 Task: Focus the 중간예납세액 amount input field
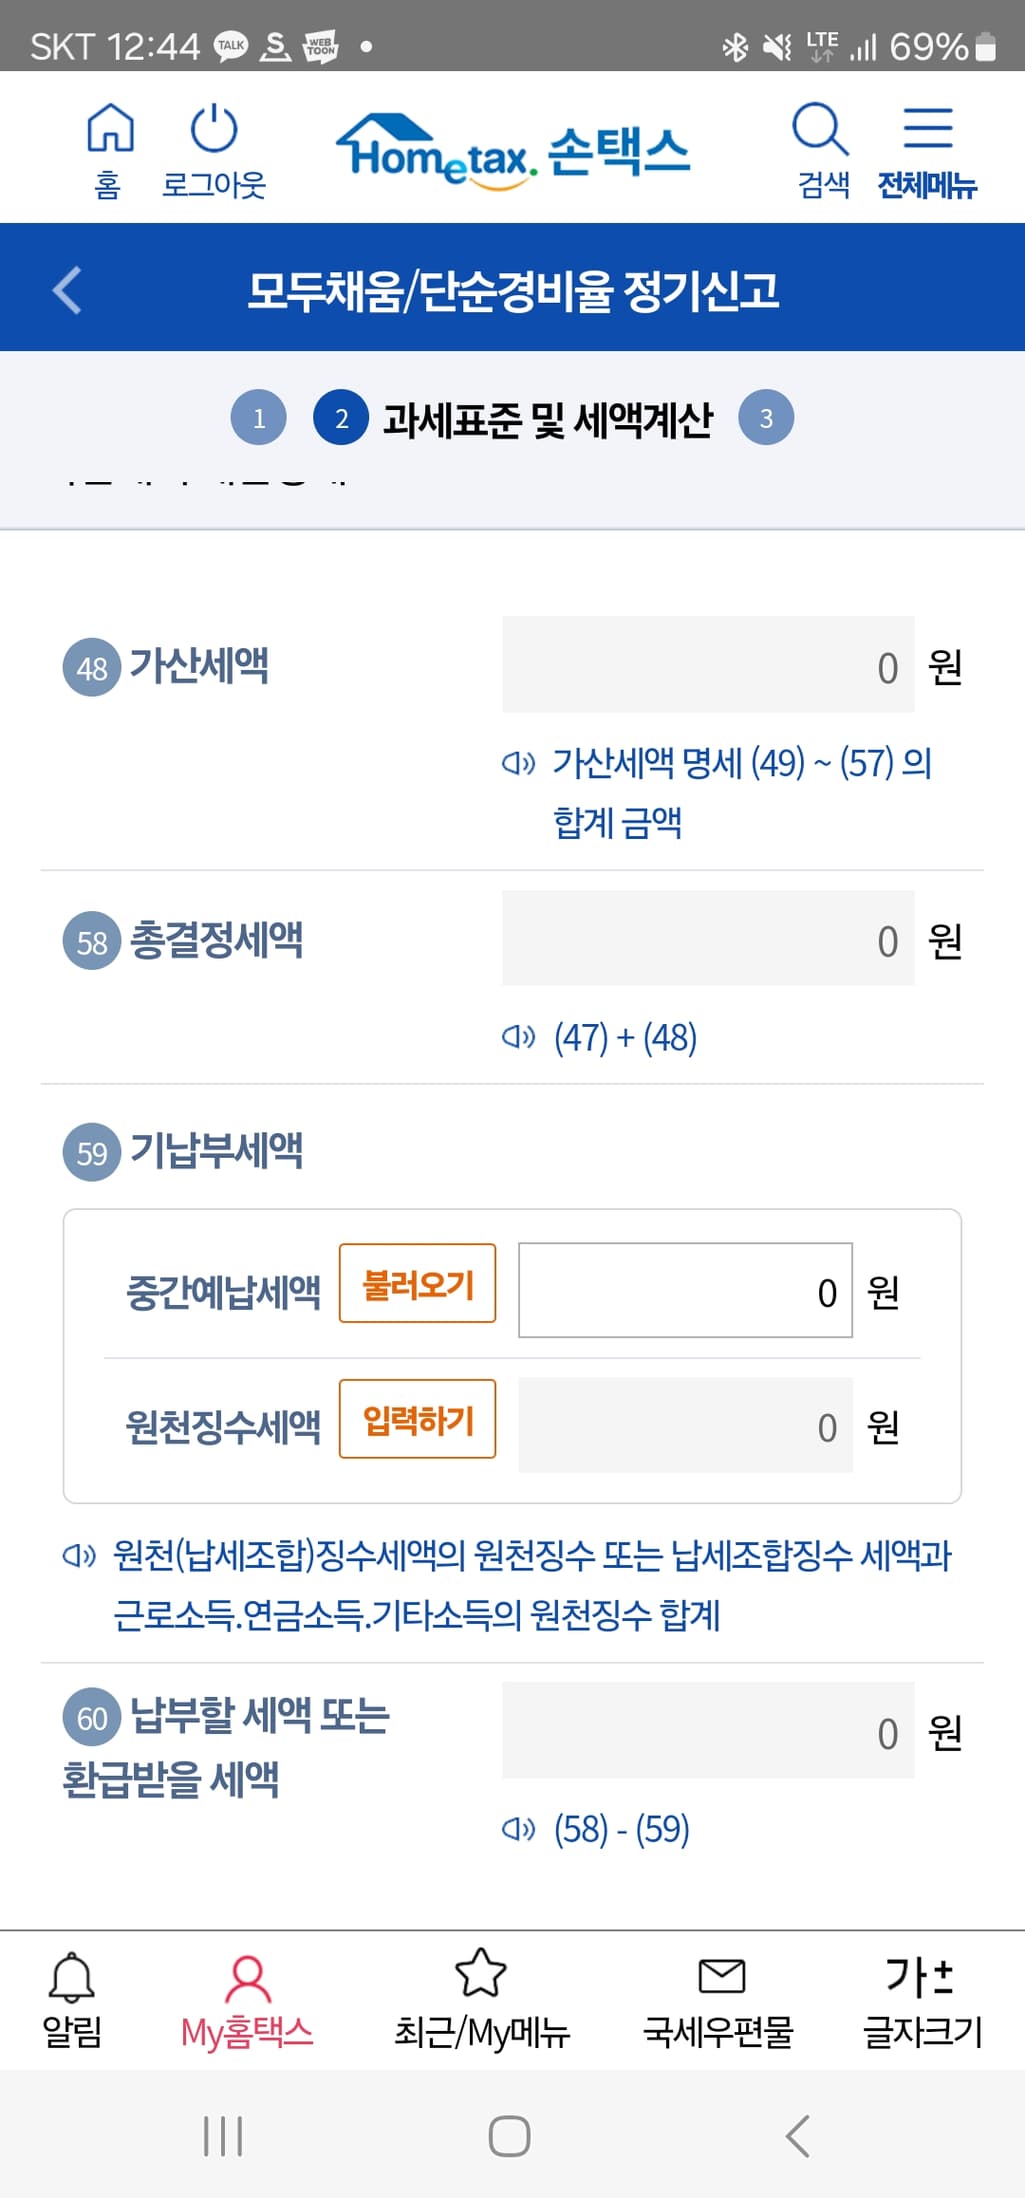pyautogui.click(x=685, y=1291)
